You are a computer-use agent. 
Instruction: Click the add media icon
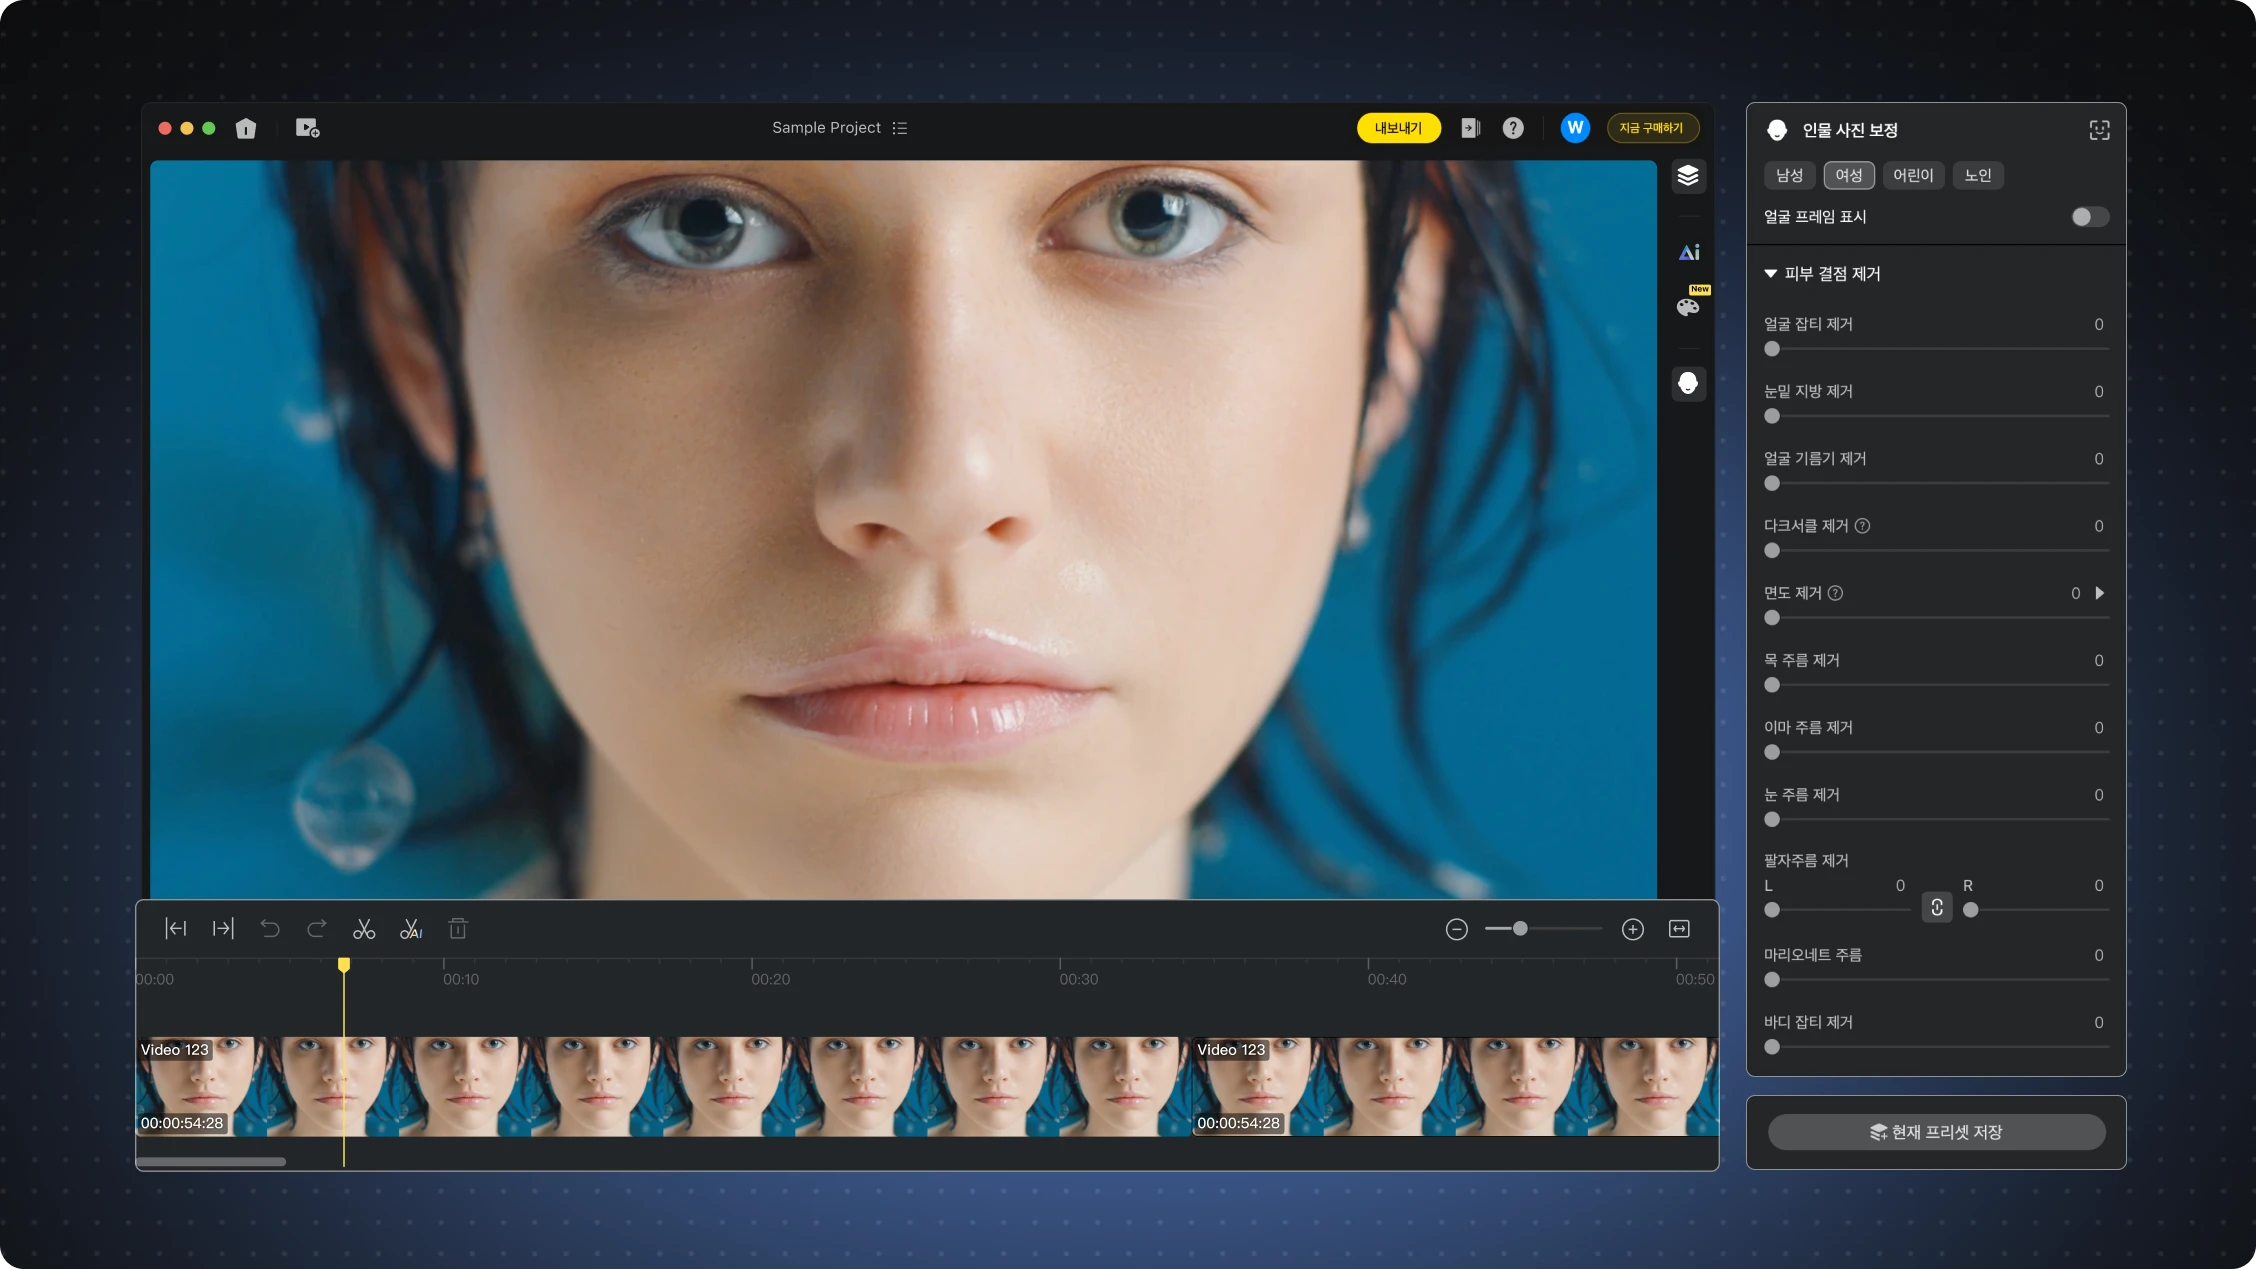pyautogui.click(x=307, y=128)
